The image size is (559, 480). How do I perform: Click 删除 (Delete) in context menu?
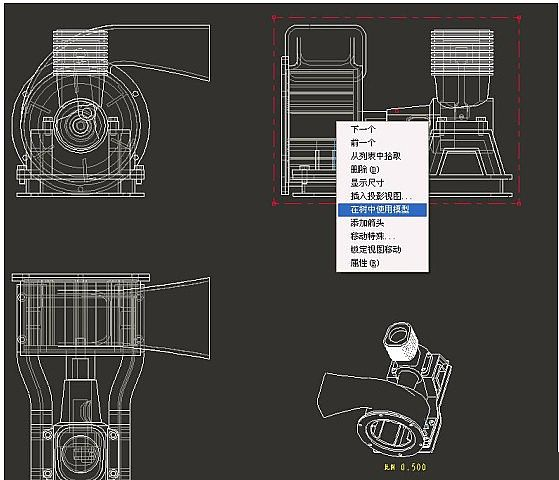click(382, 169)
